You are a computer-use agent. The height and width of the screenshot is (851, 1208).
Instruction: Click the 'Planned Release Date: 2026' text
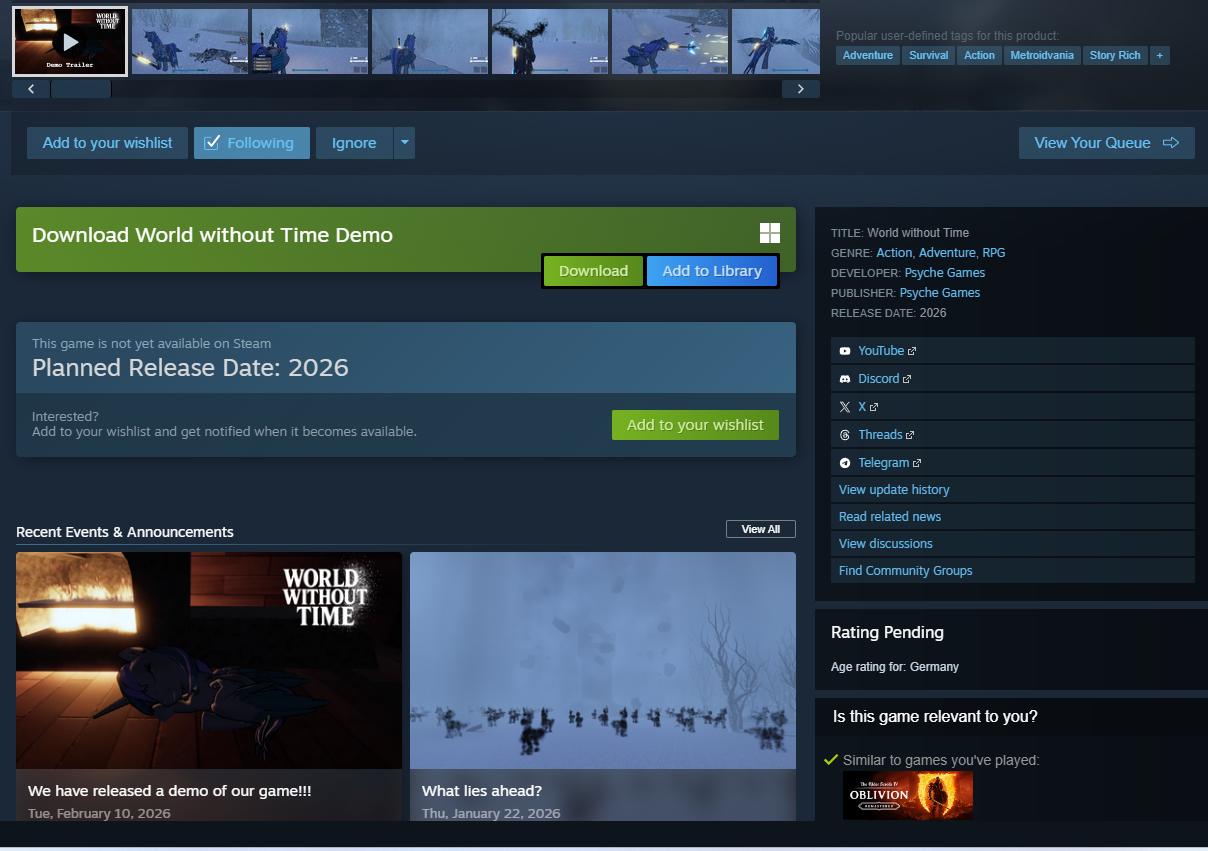(190, 368)
